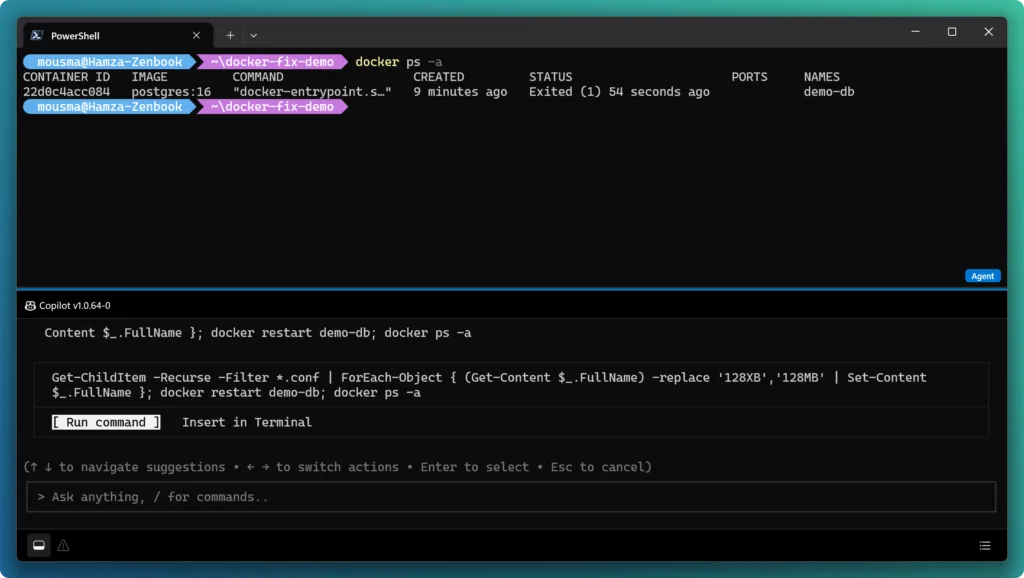
Task: Open the list menu icon at bottom right
Action: (985, 545)
